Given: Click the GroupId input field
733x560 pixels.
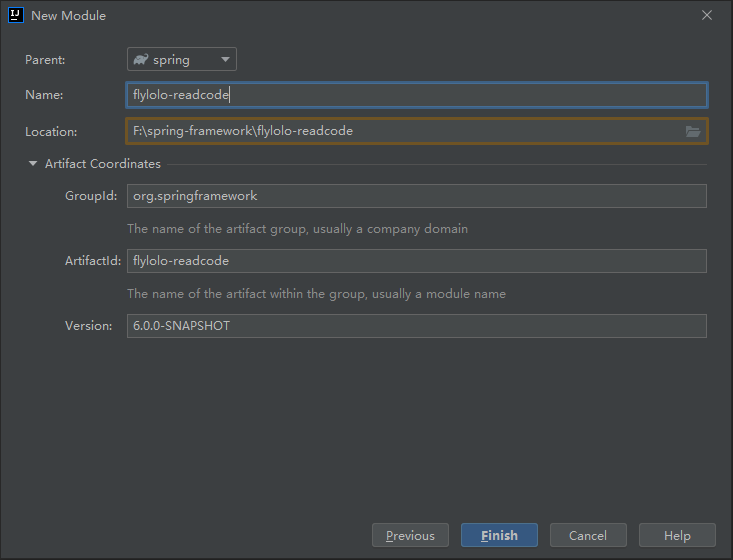Looking at the screenshot, I should [417, 196].
